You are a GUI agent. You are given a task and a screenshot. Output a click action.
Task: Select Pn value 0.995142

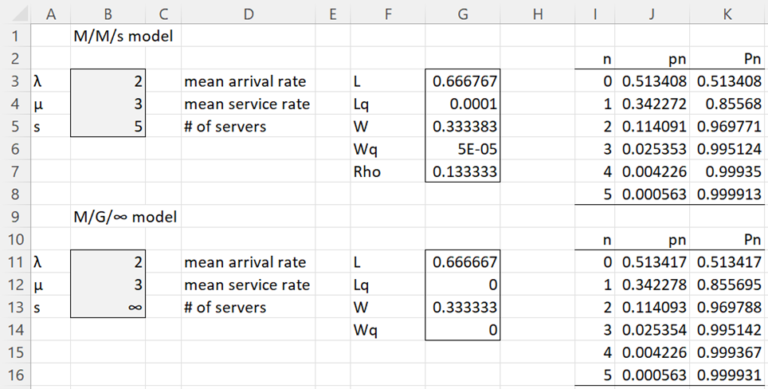coord(727,330)
